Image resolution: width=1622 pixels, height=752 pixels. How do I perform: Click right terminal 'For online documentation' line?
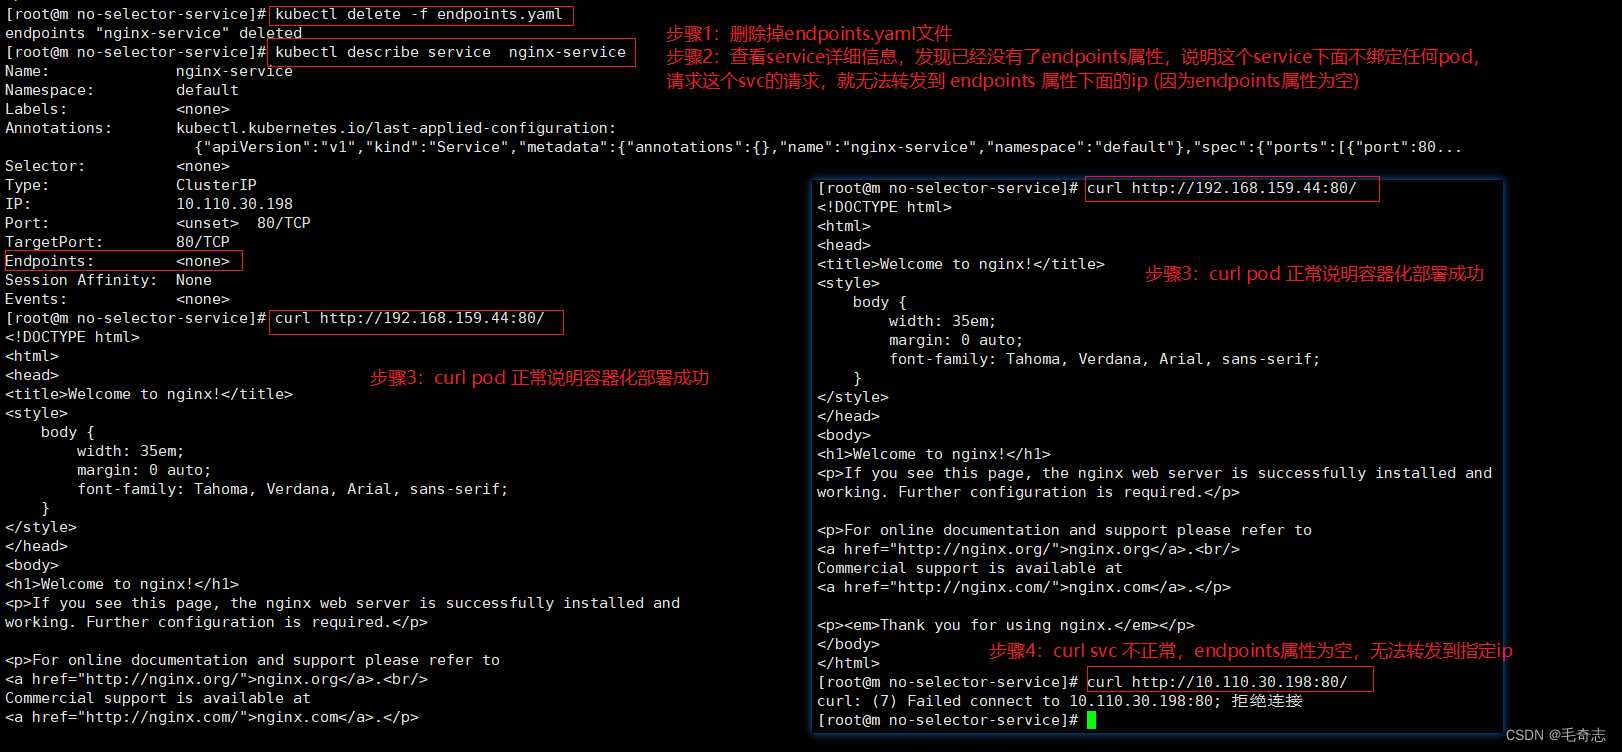pos(1064,530)
